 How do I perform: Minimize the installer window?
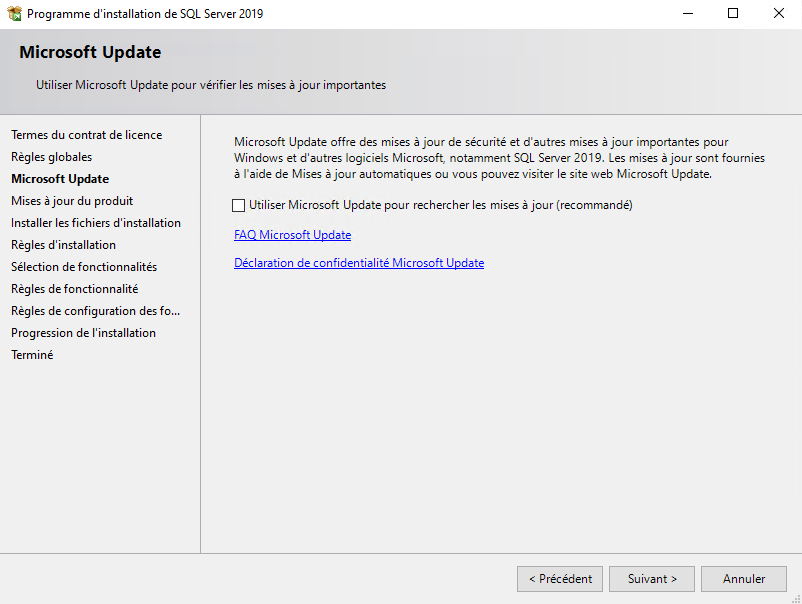687,14
